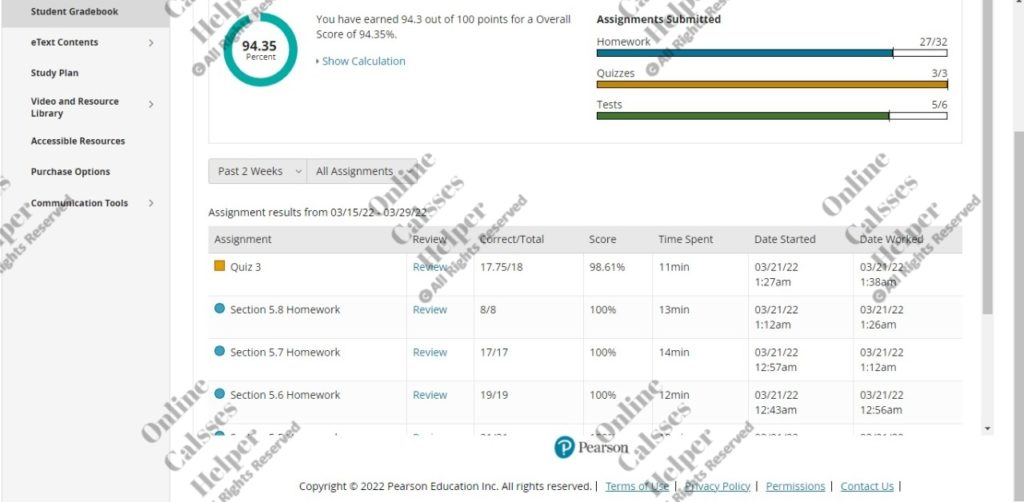Click the Section 5.7 Homework circle icon
Image resolution: width=1024 pixels, height=502 pixels.
(x=220, y=352)
